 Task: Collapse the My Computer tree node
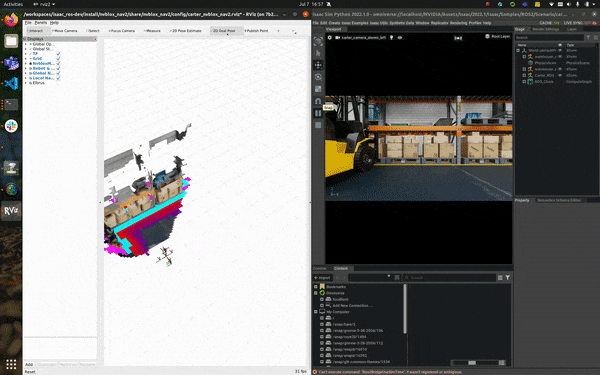point(316,312)
